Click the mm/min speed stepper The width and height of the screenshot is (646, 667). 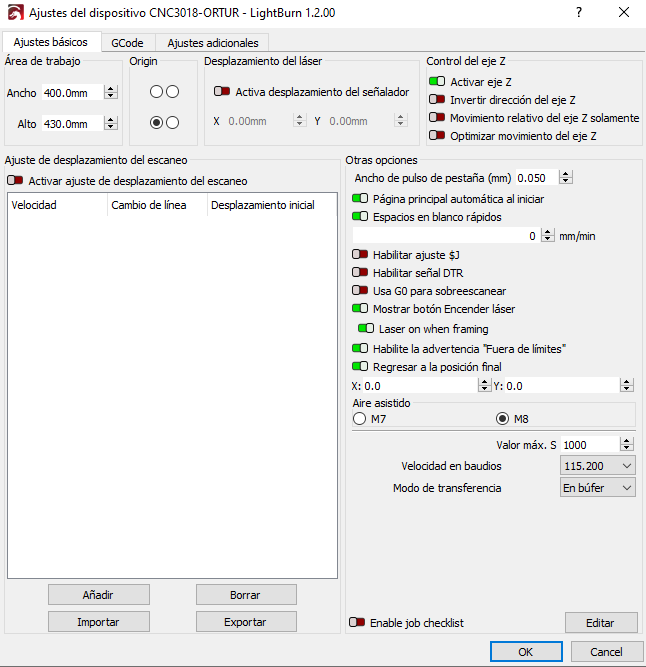click(x=547, y=235)
